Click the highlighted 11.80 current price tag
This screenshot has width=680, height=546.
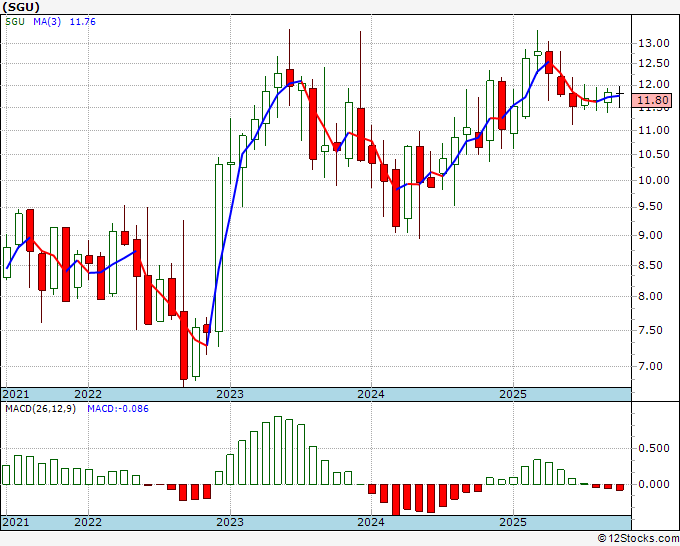coord(652,101)
